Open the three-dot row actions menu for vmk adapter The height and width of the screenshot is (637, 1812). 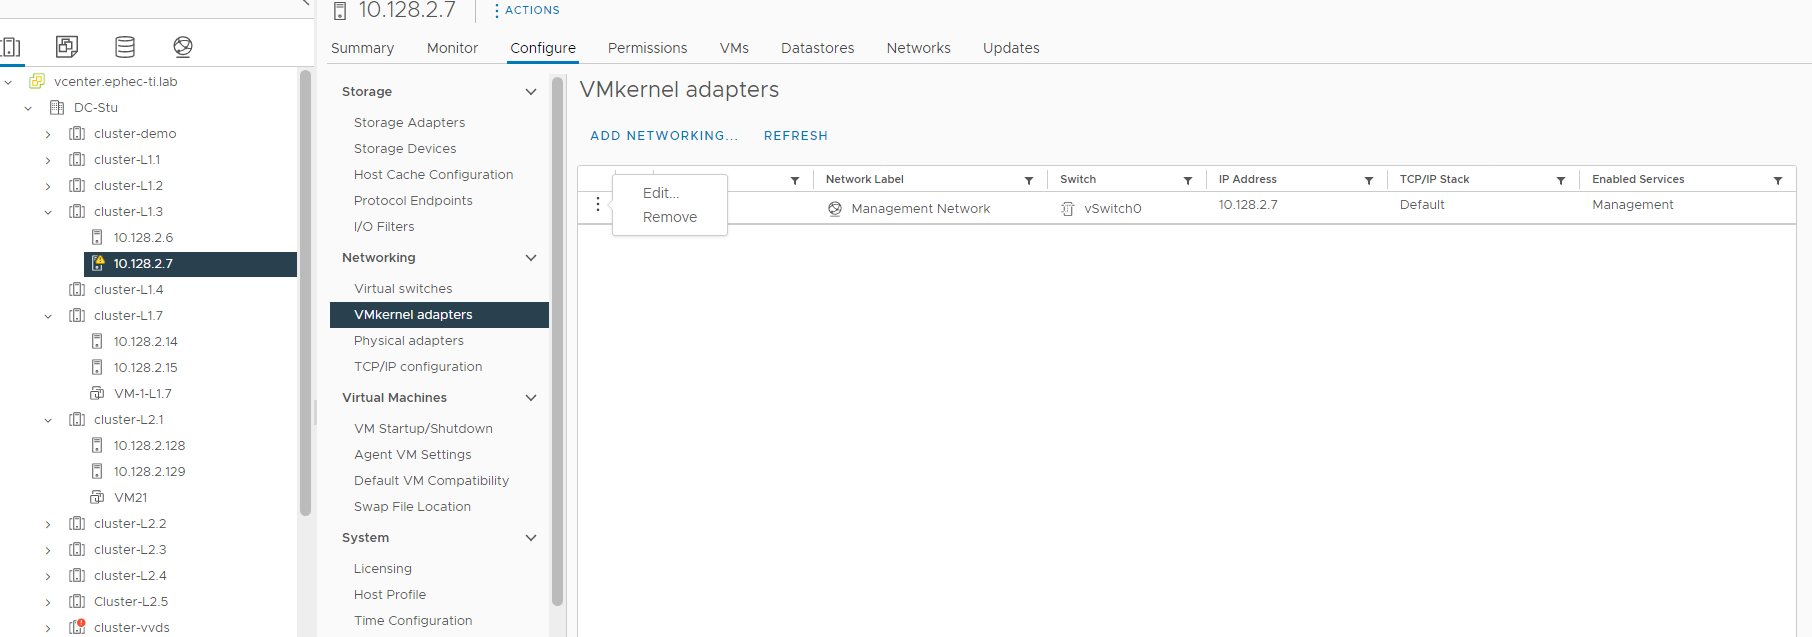tap(598, 204)
